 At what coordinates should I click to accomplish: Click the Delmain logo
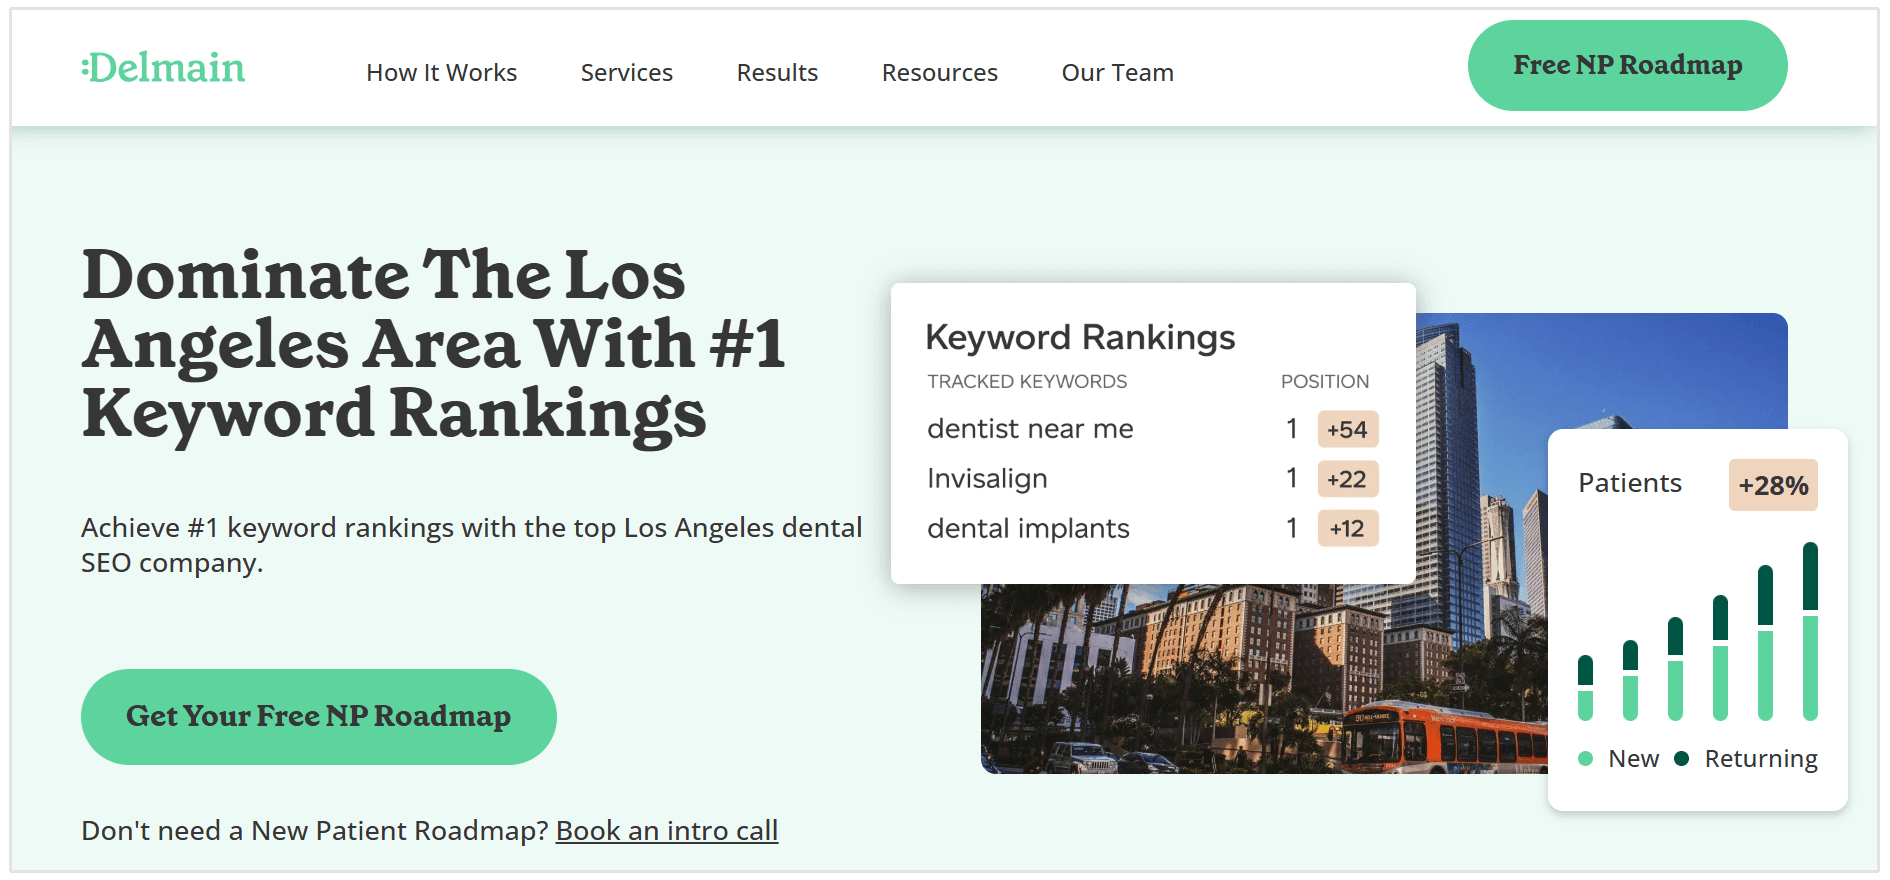coord(163,68)
